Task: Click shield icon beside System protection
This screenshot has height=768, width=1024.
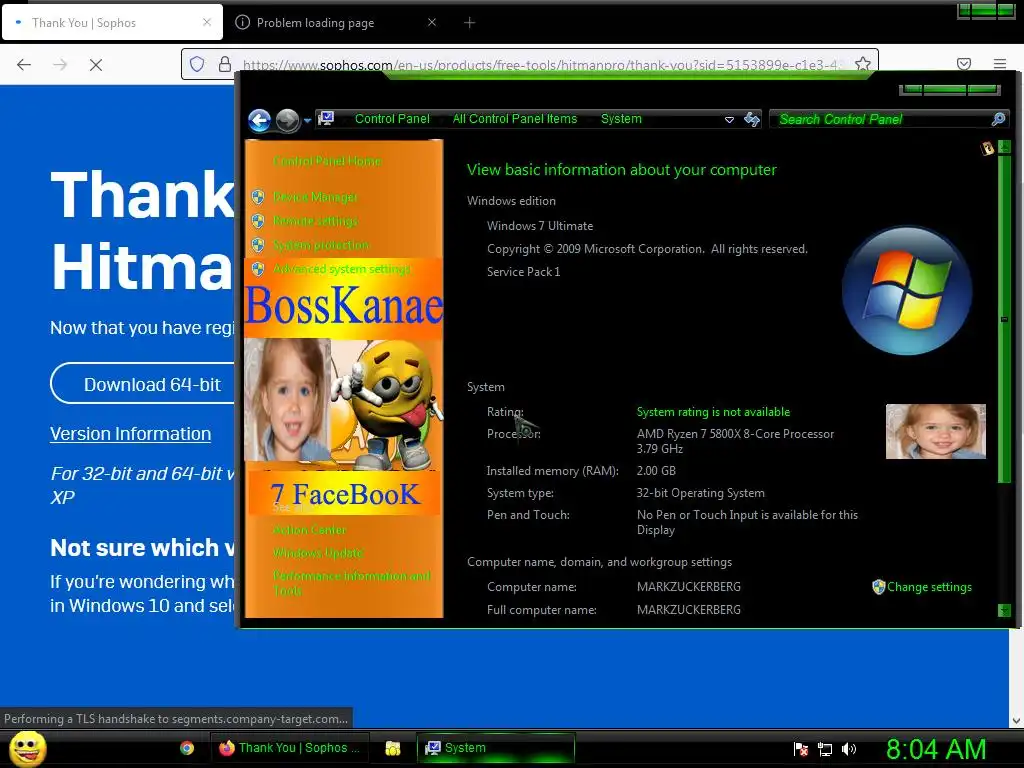Action: tap(258, 245)
